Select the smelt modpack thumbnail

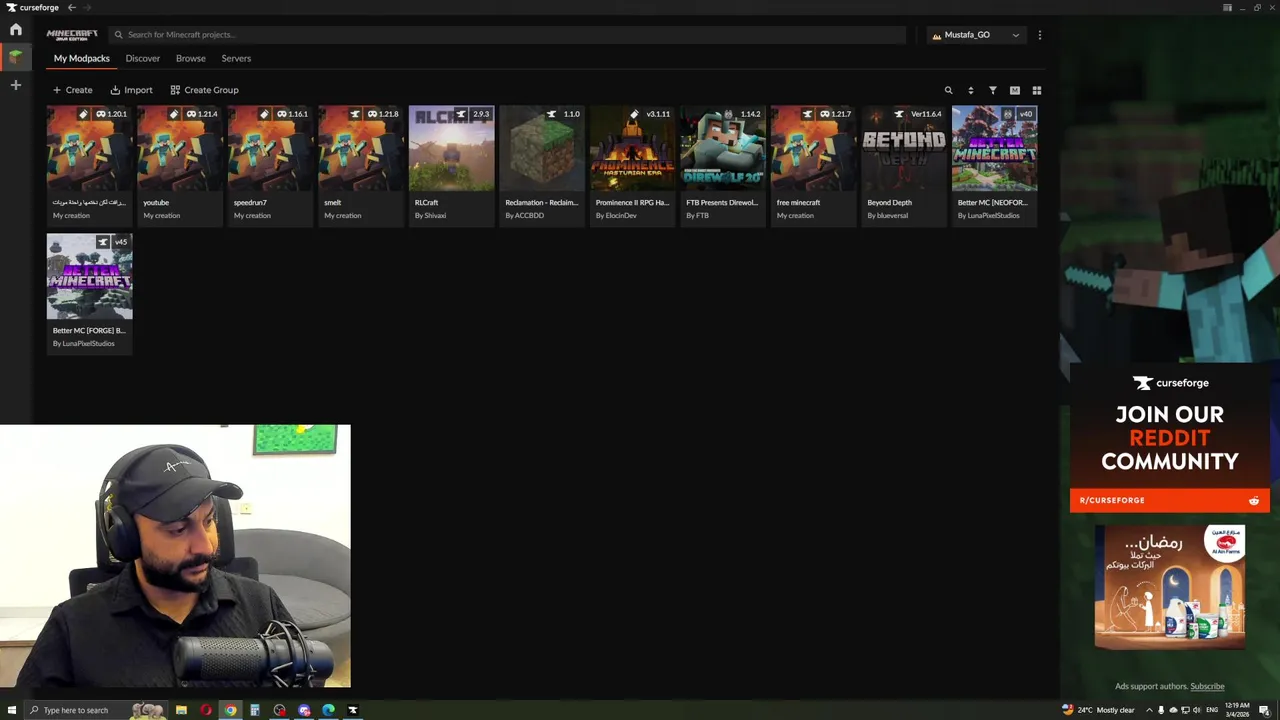(361, 149)
